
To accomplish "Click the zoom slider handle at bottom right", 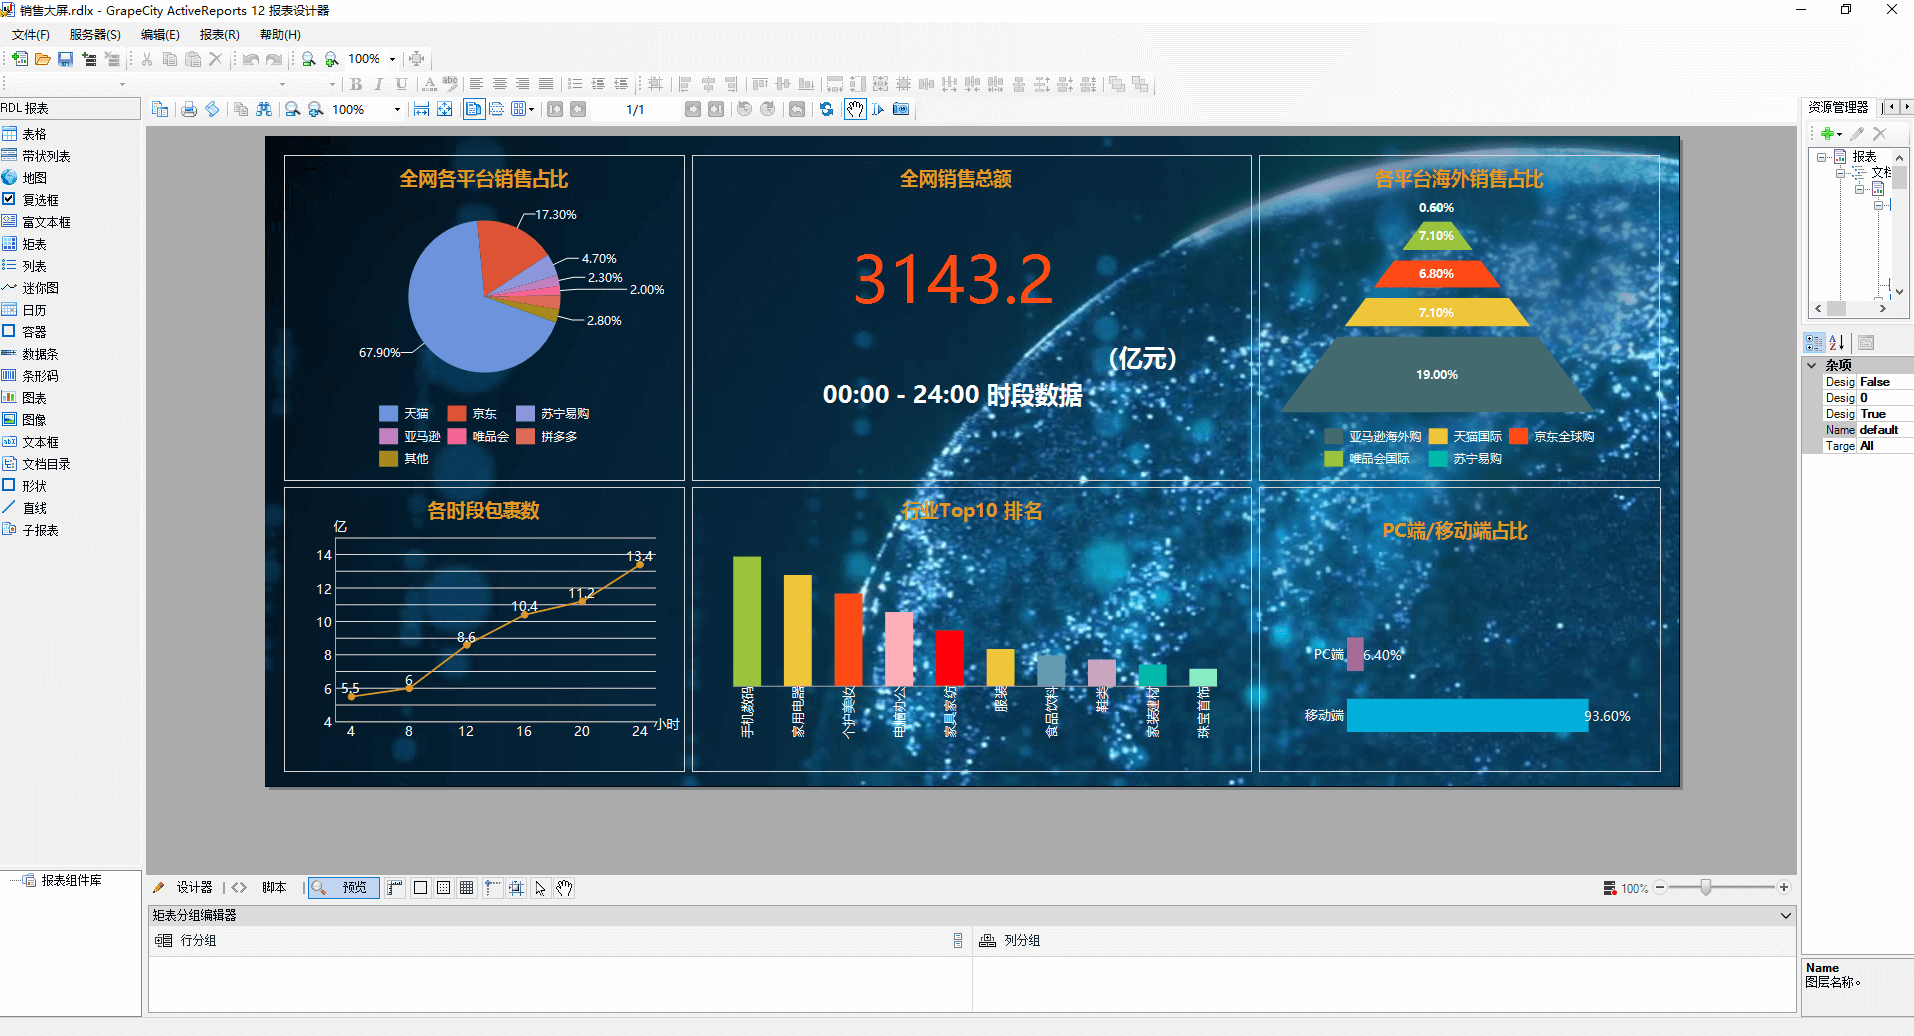I will pyautogui.click(x=1706, y=888).
